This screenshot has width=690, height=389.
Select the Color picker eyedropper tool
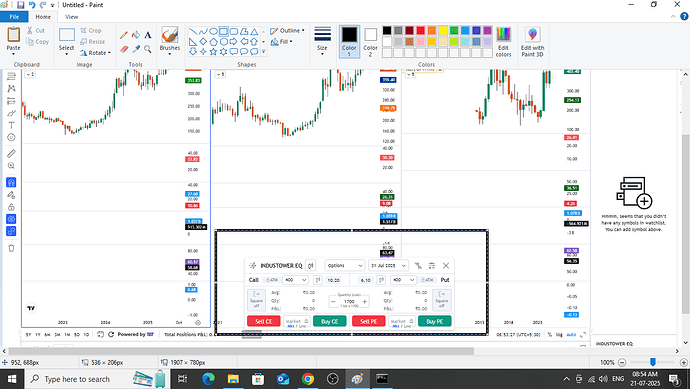click(x=136, y=49)
